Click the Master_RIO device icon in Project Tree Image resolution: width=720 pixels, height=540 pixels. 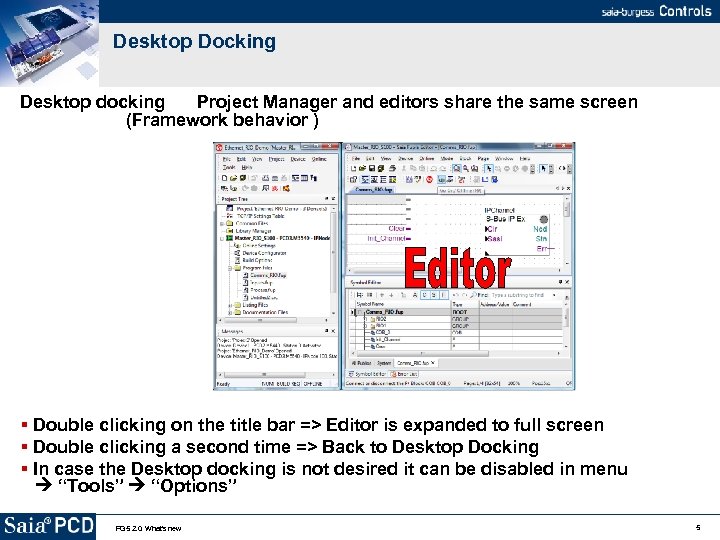(229, 238)
